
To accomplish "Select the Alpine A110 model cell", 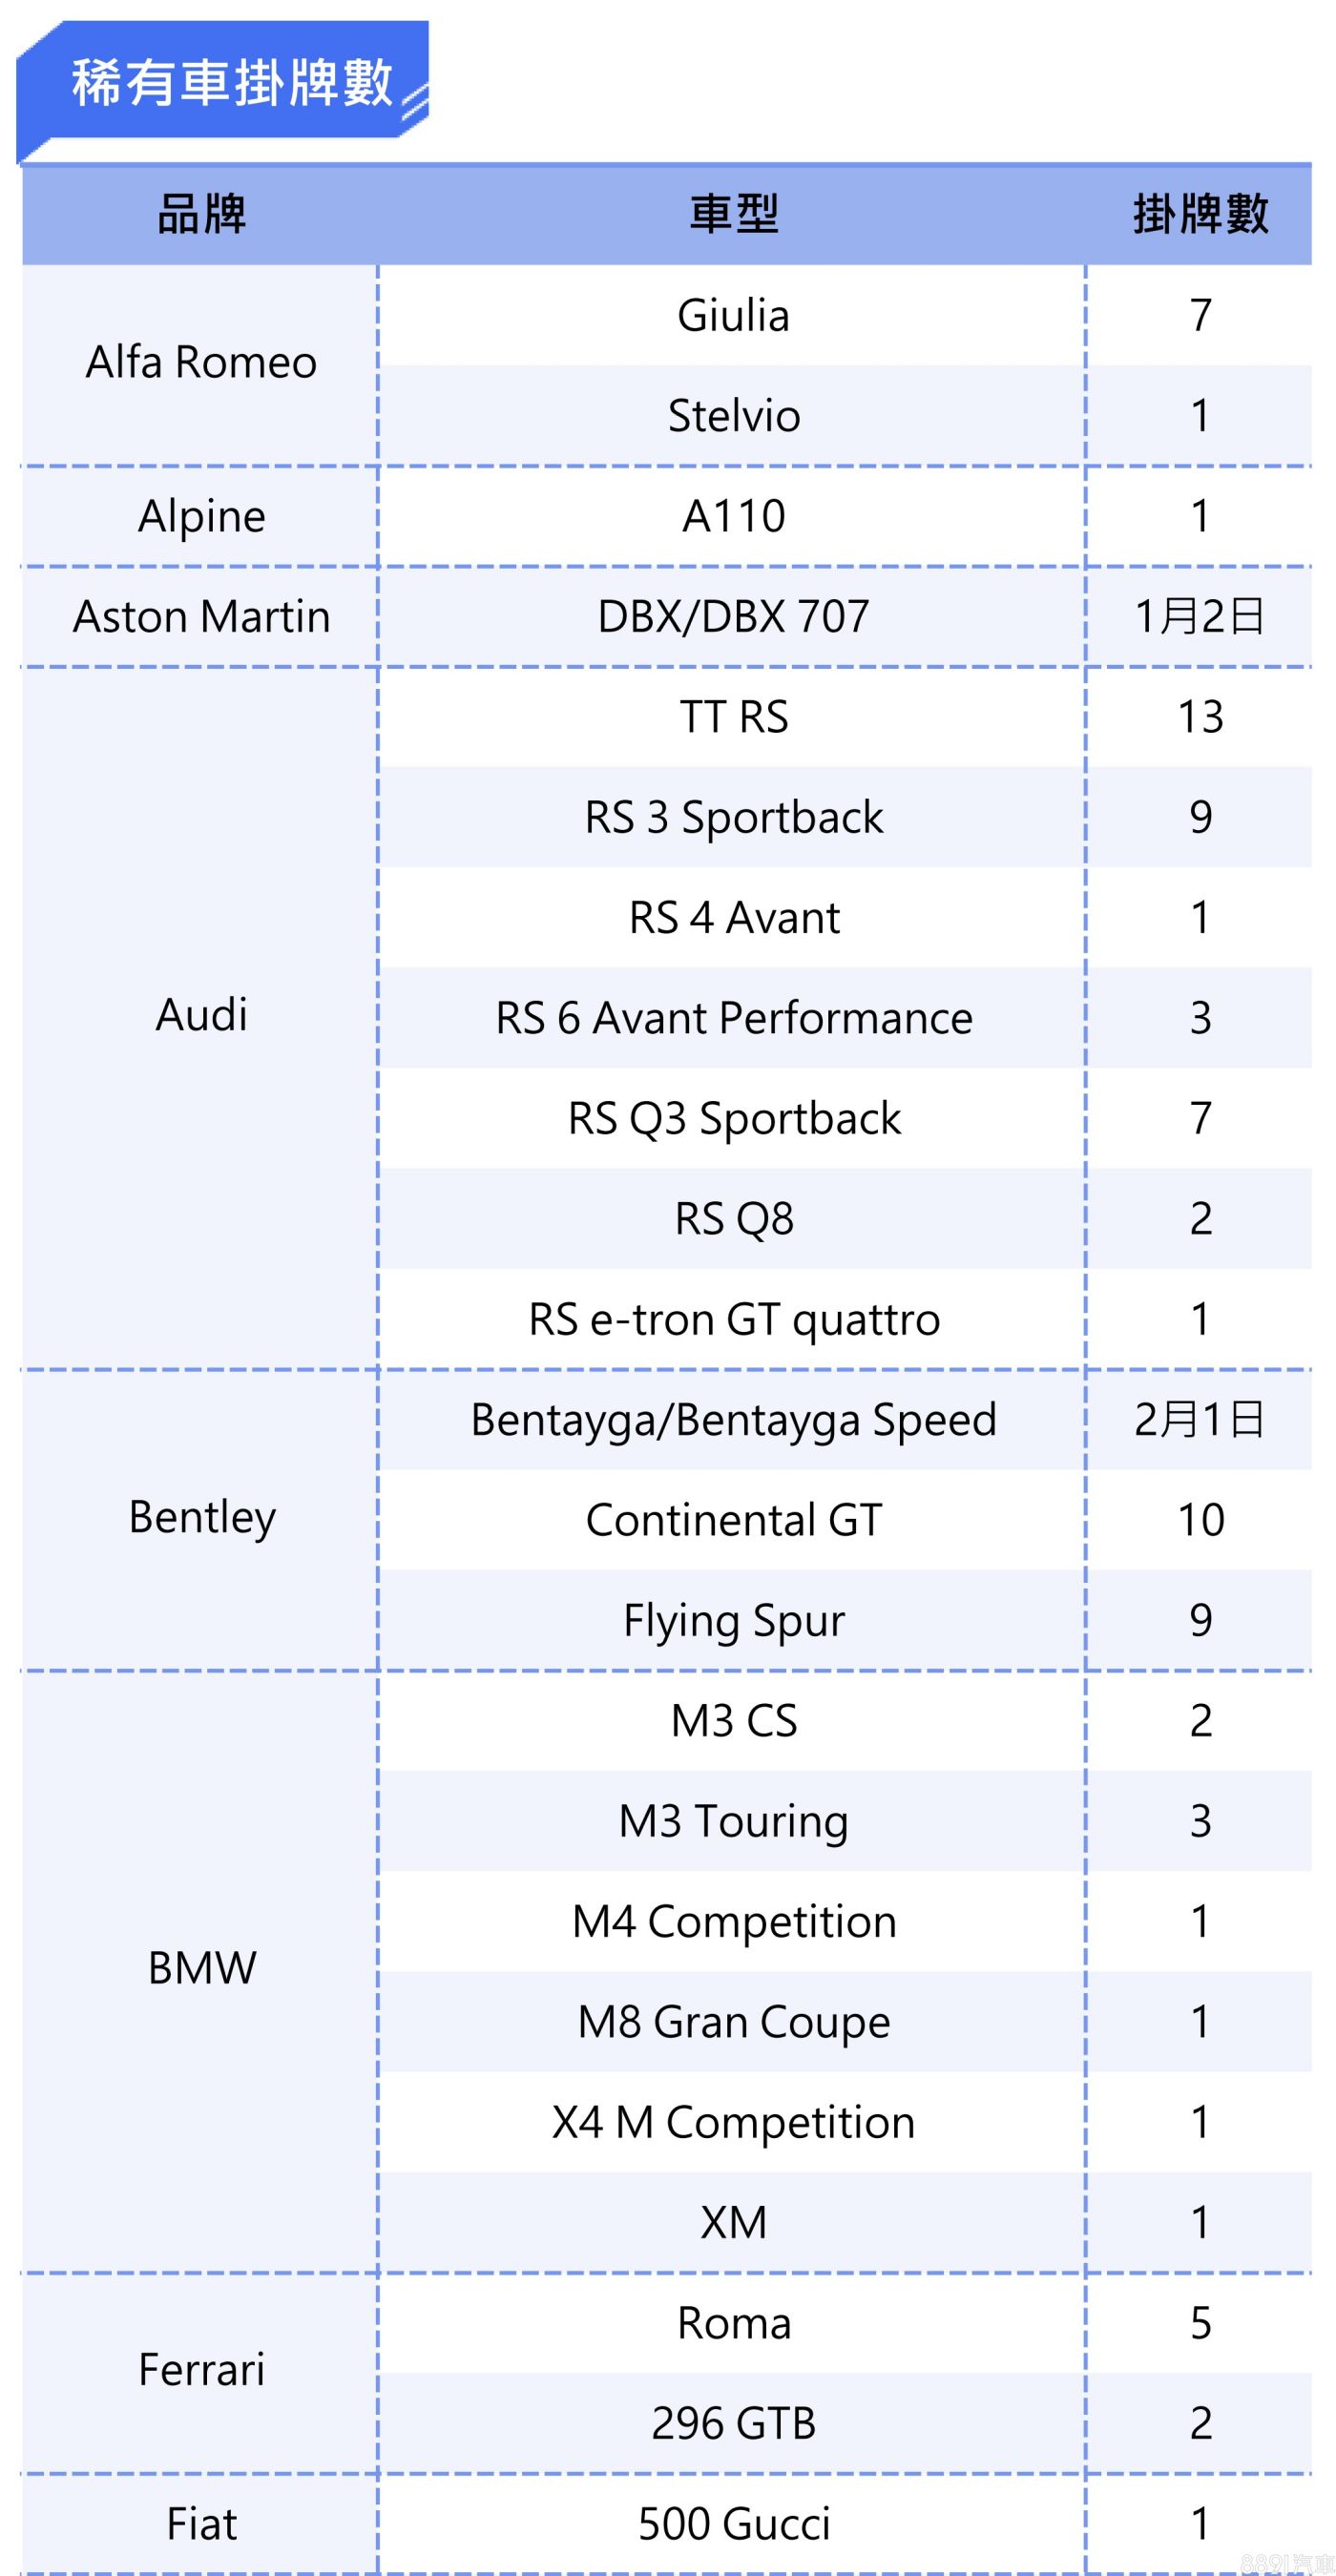I will (x=733, y=517).
